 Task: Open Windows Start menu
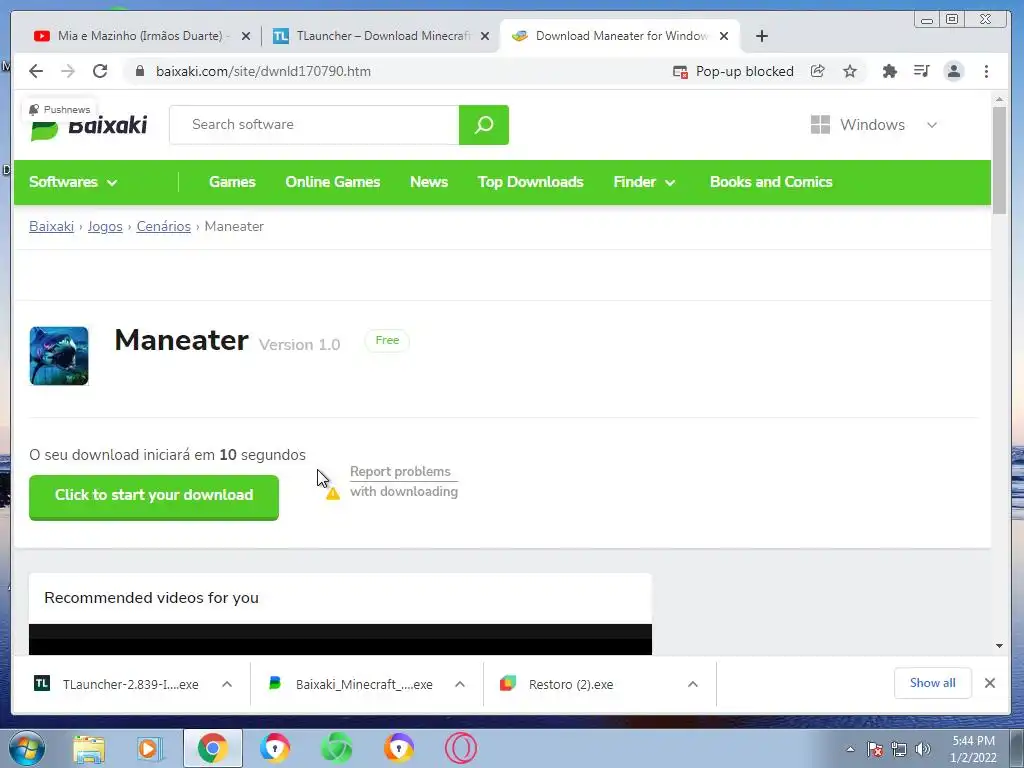[x=27, y=748]
